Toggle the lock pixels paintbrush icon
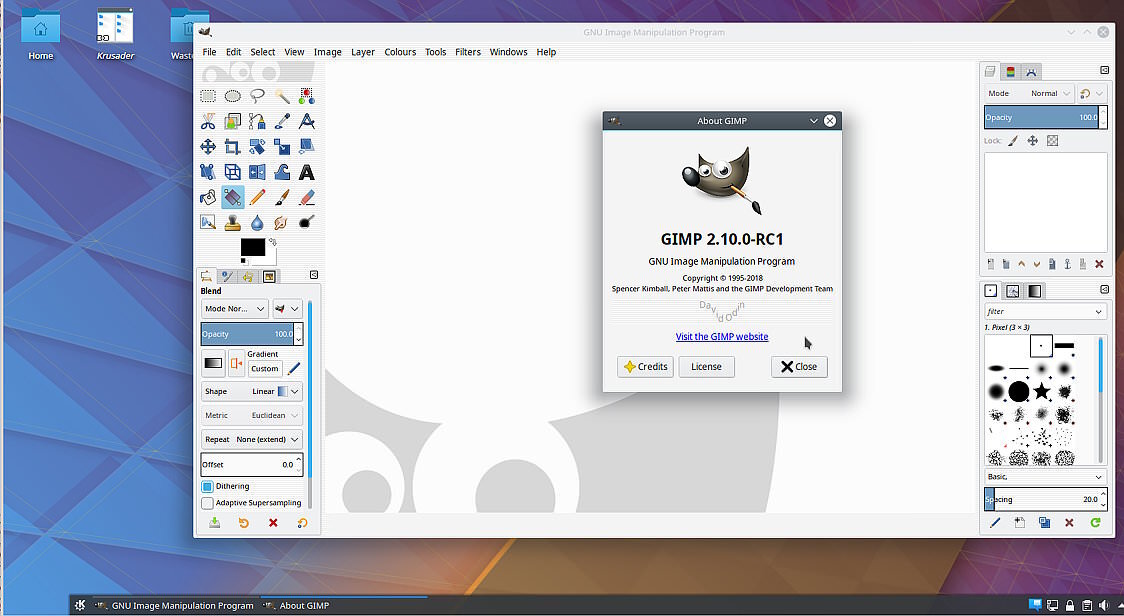This screenshot has height=616, width=1124. tap(1013, 141)
